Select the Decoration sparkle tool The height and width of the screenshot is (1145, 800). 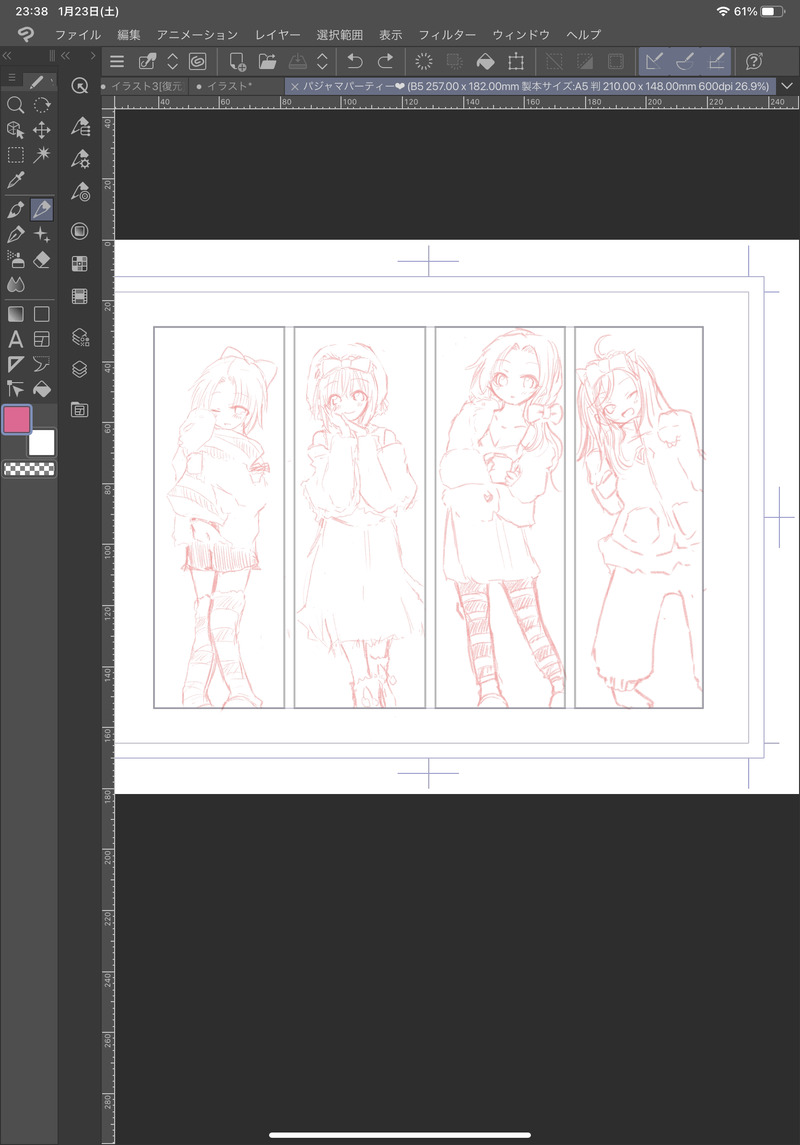(x=42, y=235)
